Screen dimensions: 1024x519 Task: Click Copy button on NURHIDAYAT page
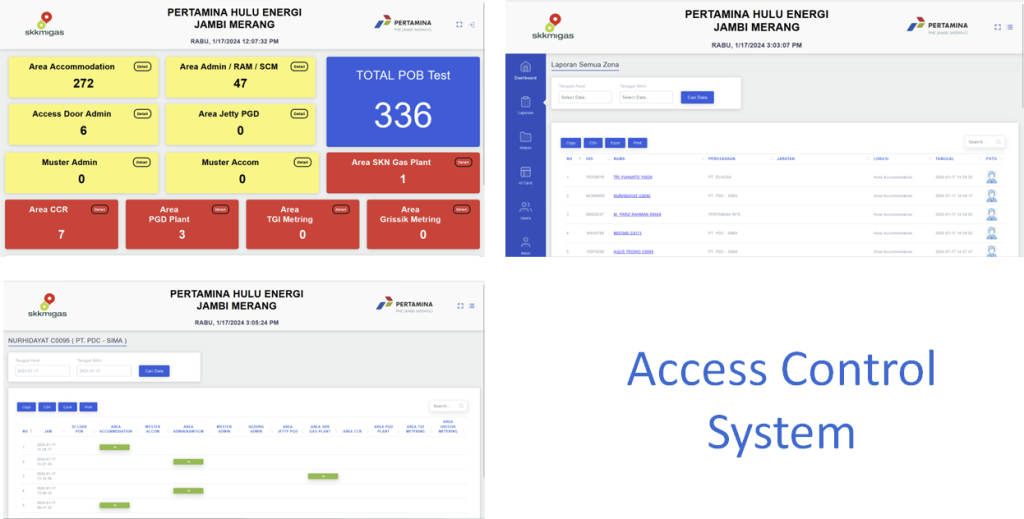click(26, 407)
